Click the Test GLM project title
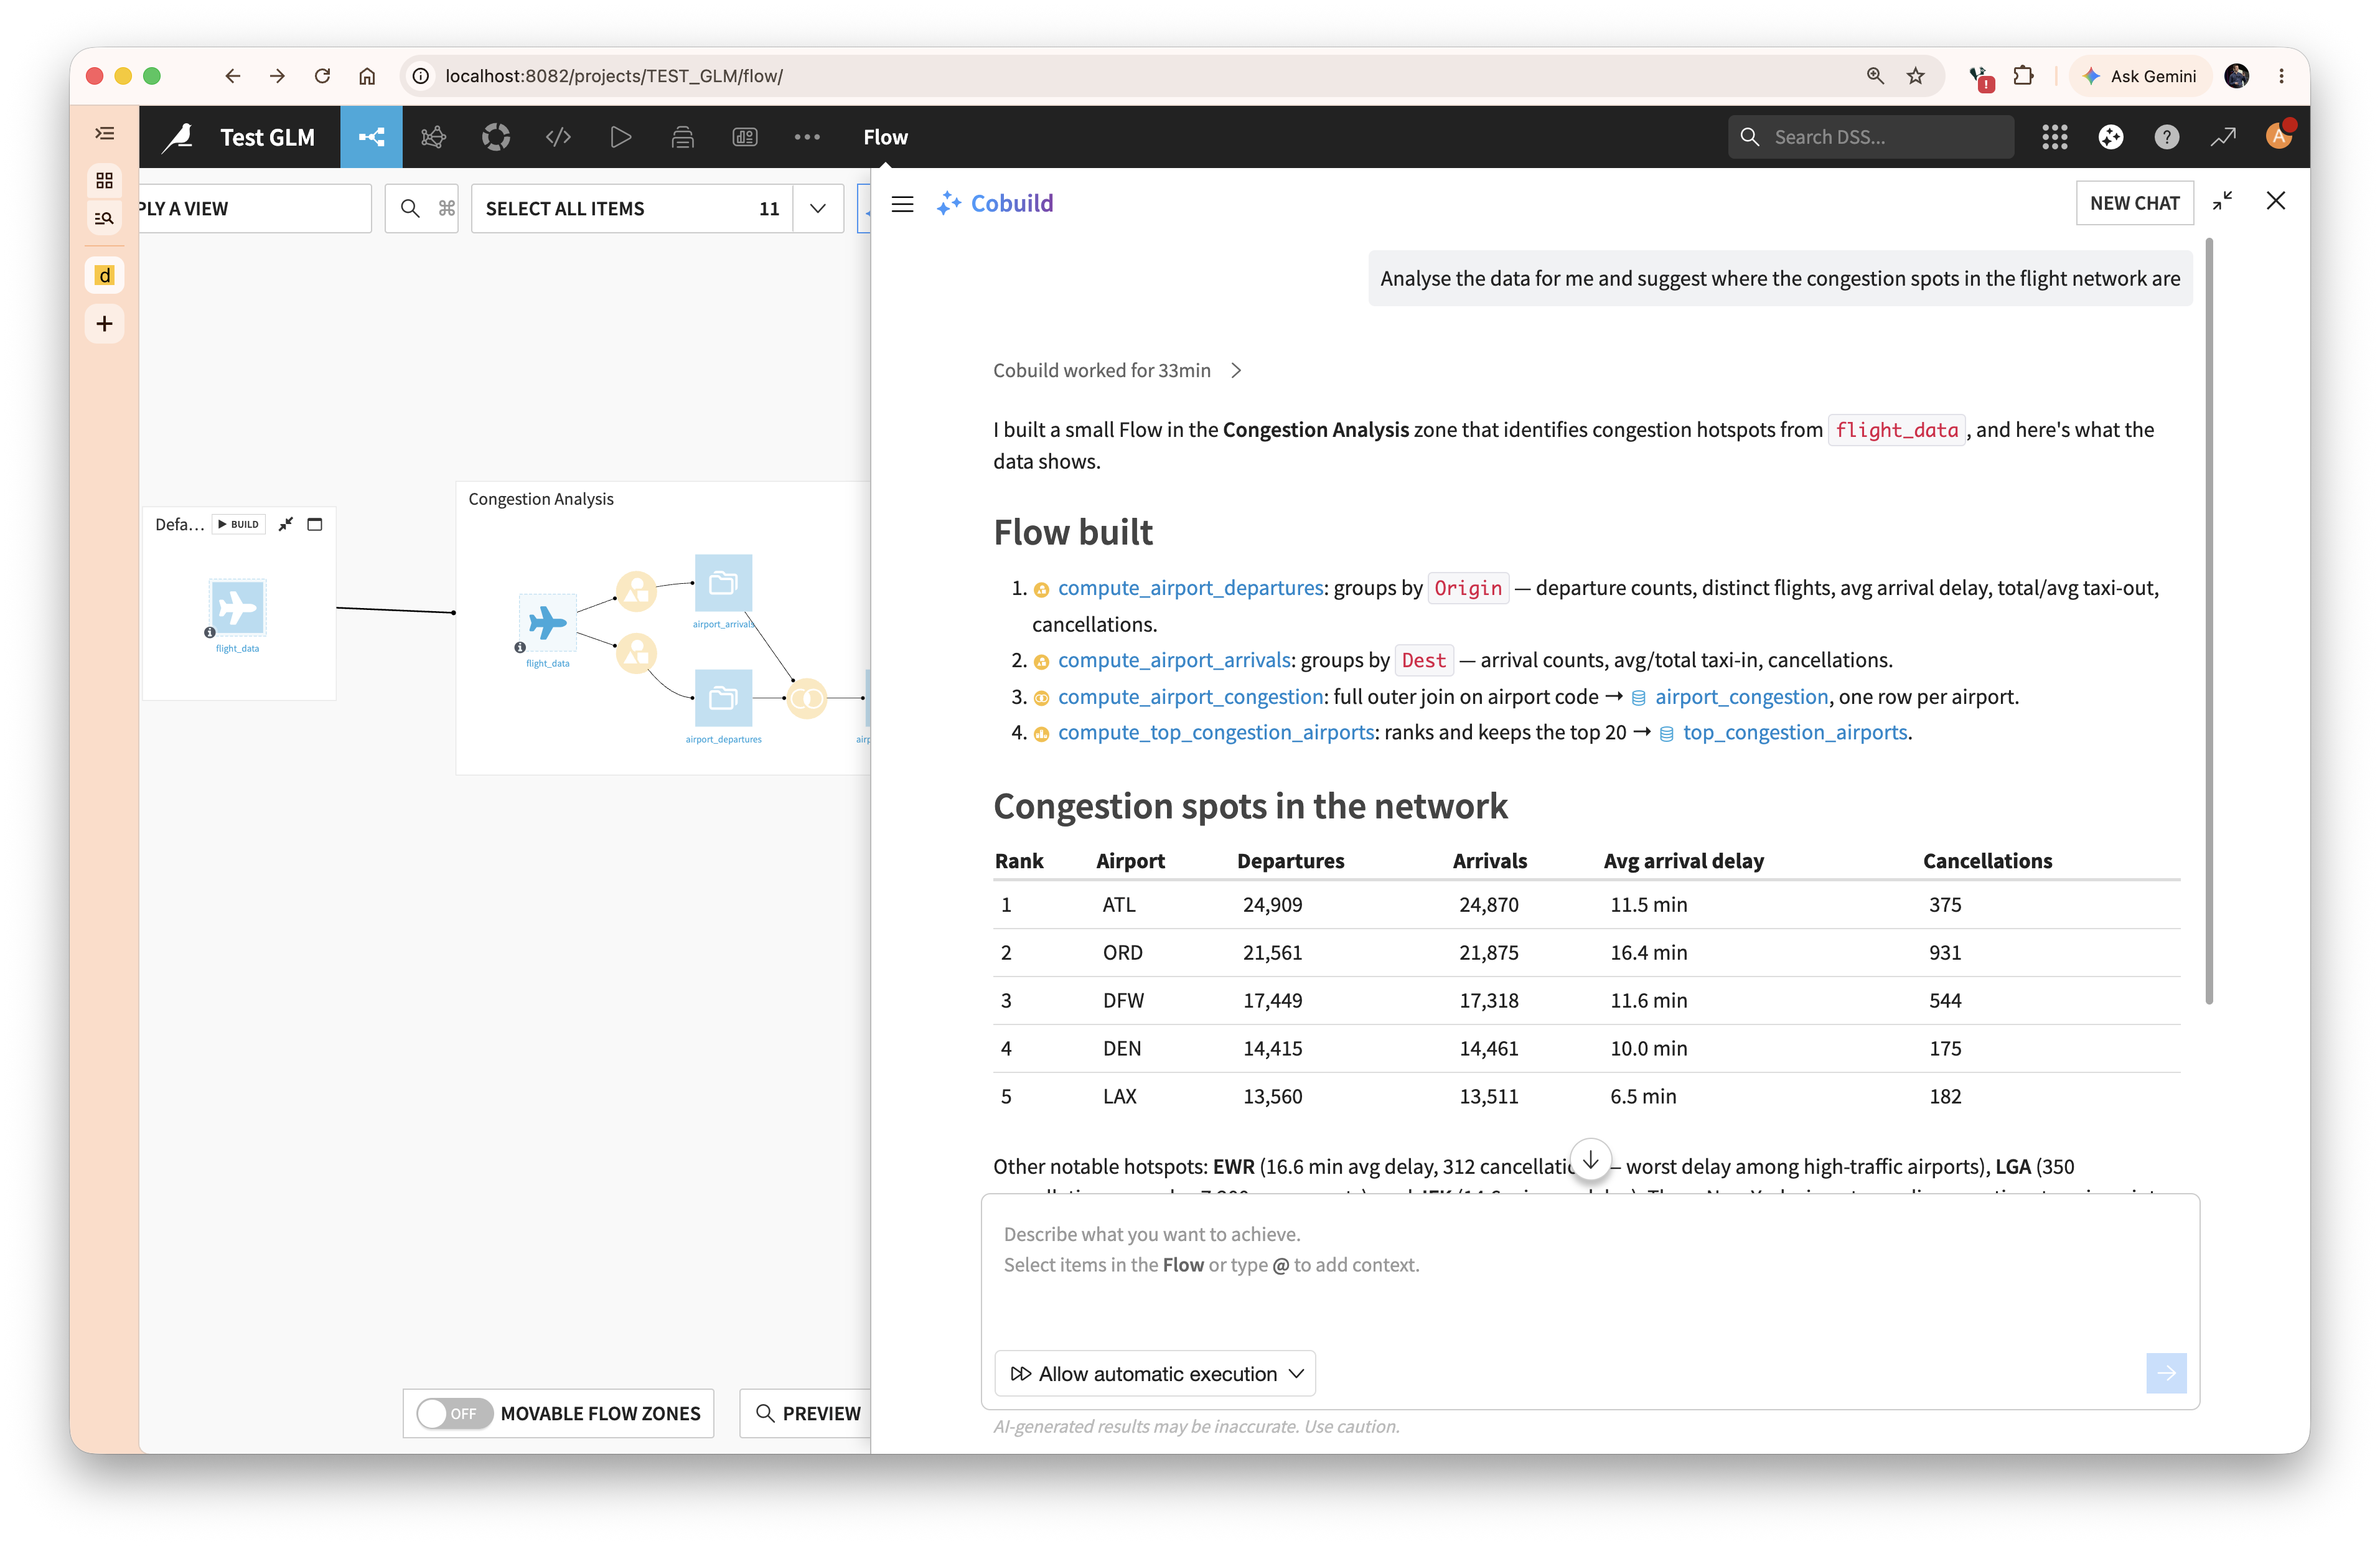The height and width of the screenshot is (1546, 2380). 267,137
